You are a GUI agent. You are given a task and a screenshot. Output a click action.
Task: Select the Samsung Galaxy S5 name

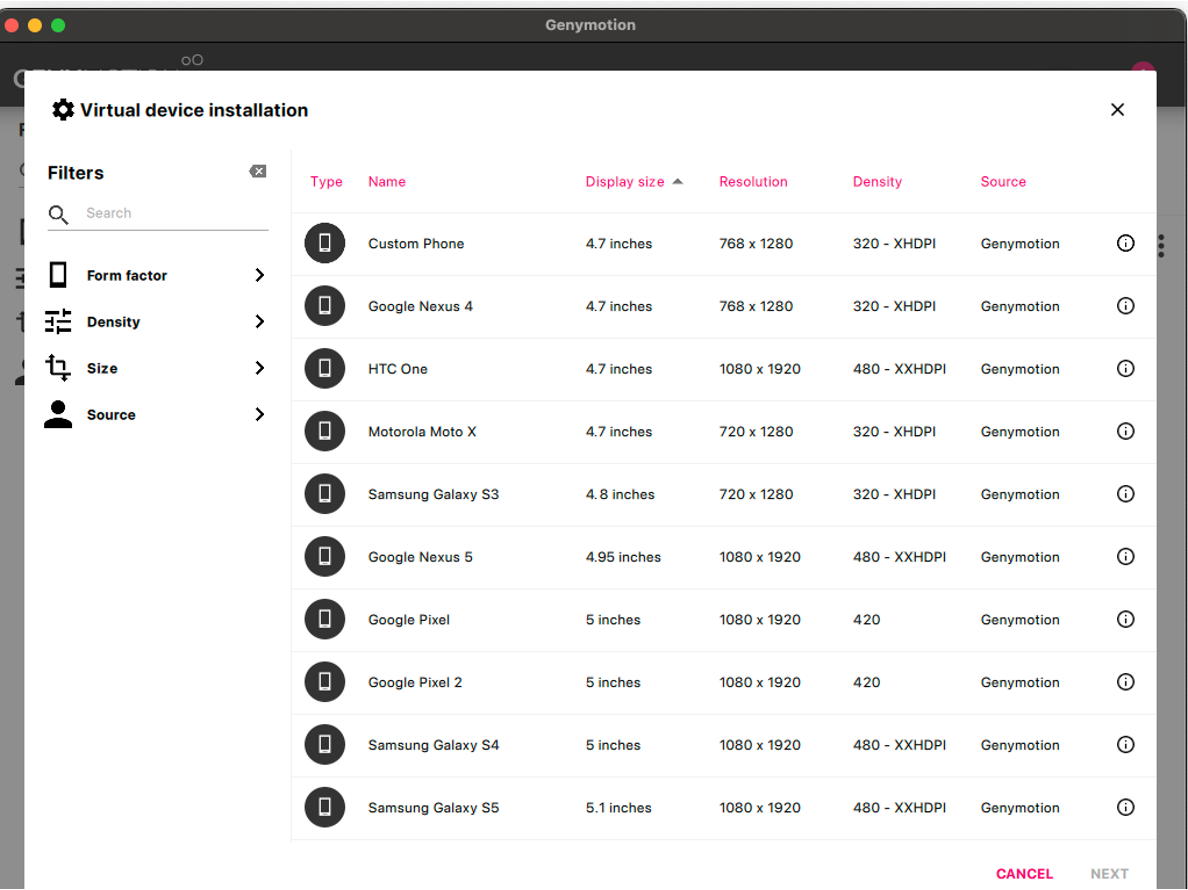tap(433, 808)
